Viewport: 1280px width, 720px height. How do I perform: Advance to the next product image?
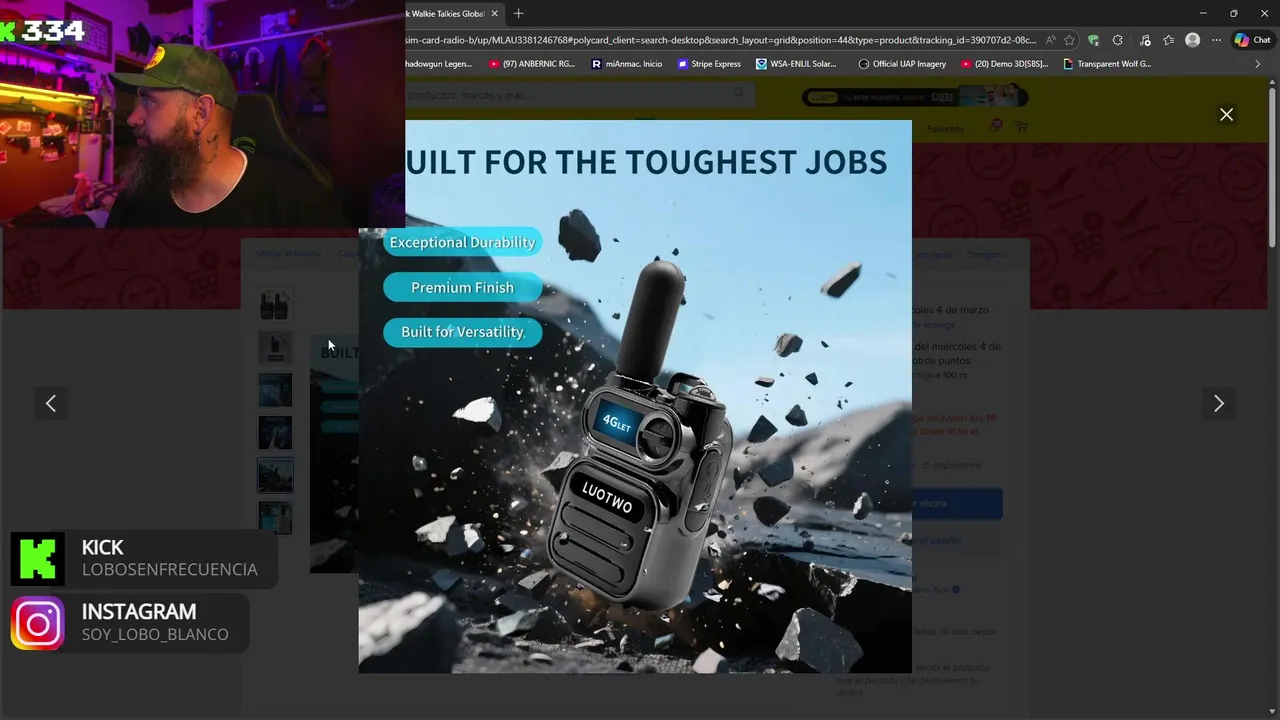1218,403
